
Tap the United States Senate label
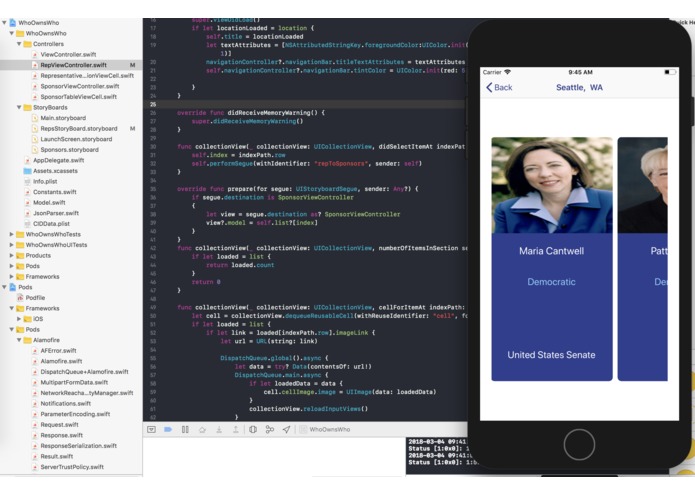pyautogui.click(x=551, y=355)
